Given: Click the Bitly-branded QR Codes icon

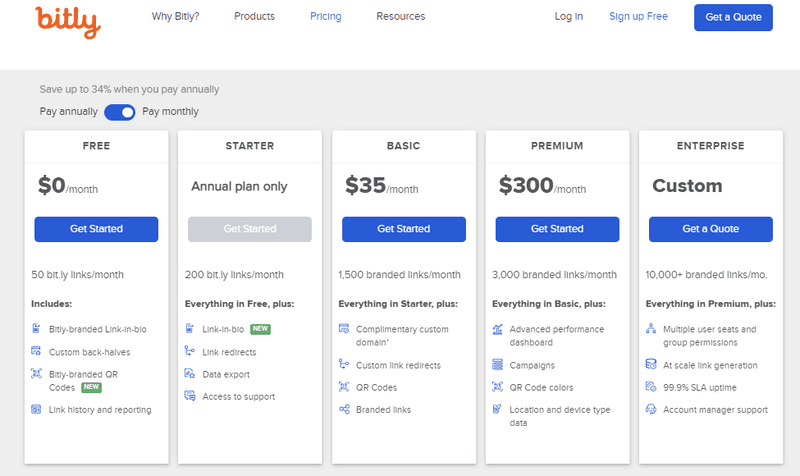Looking at the screenshot, I should (36, 373).
